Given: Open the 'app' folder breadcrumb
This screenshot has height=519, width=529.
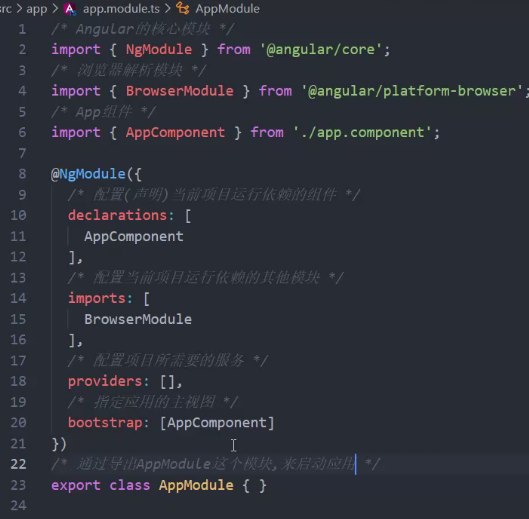Looking at the screenshot, I should click(x=36, y=9).
